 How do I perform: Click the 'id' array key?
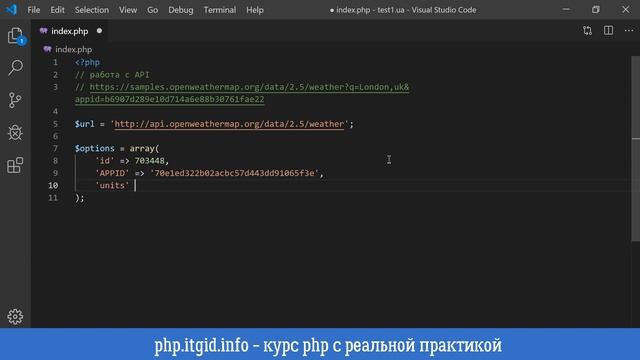point(104,160)
